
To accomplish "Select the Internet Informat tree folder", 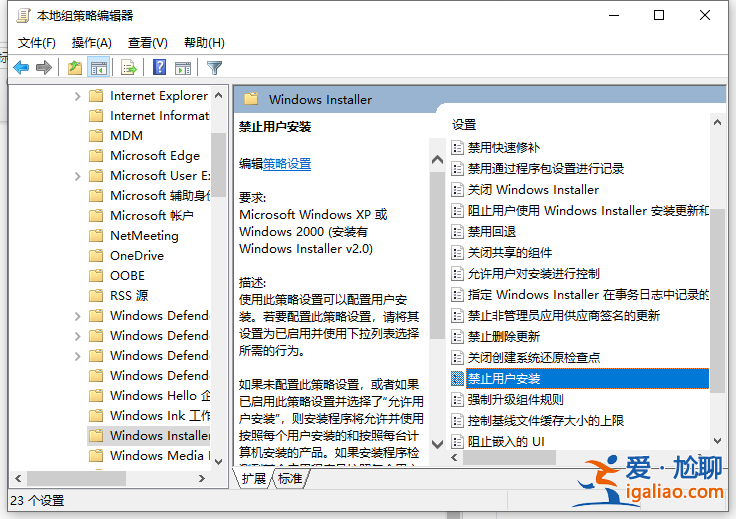I will click(149, 116).
